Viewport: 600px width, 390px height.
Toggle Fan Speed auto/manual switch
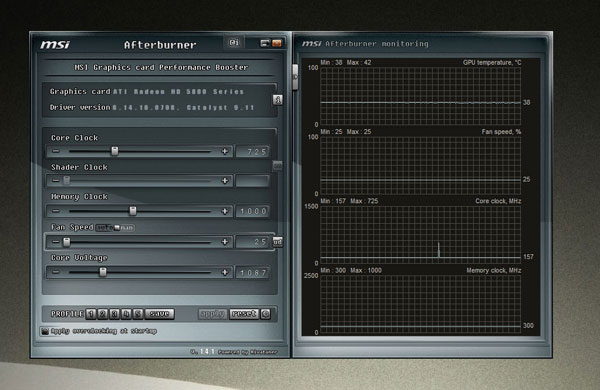coord(115,228)
